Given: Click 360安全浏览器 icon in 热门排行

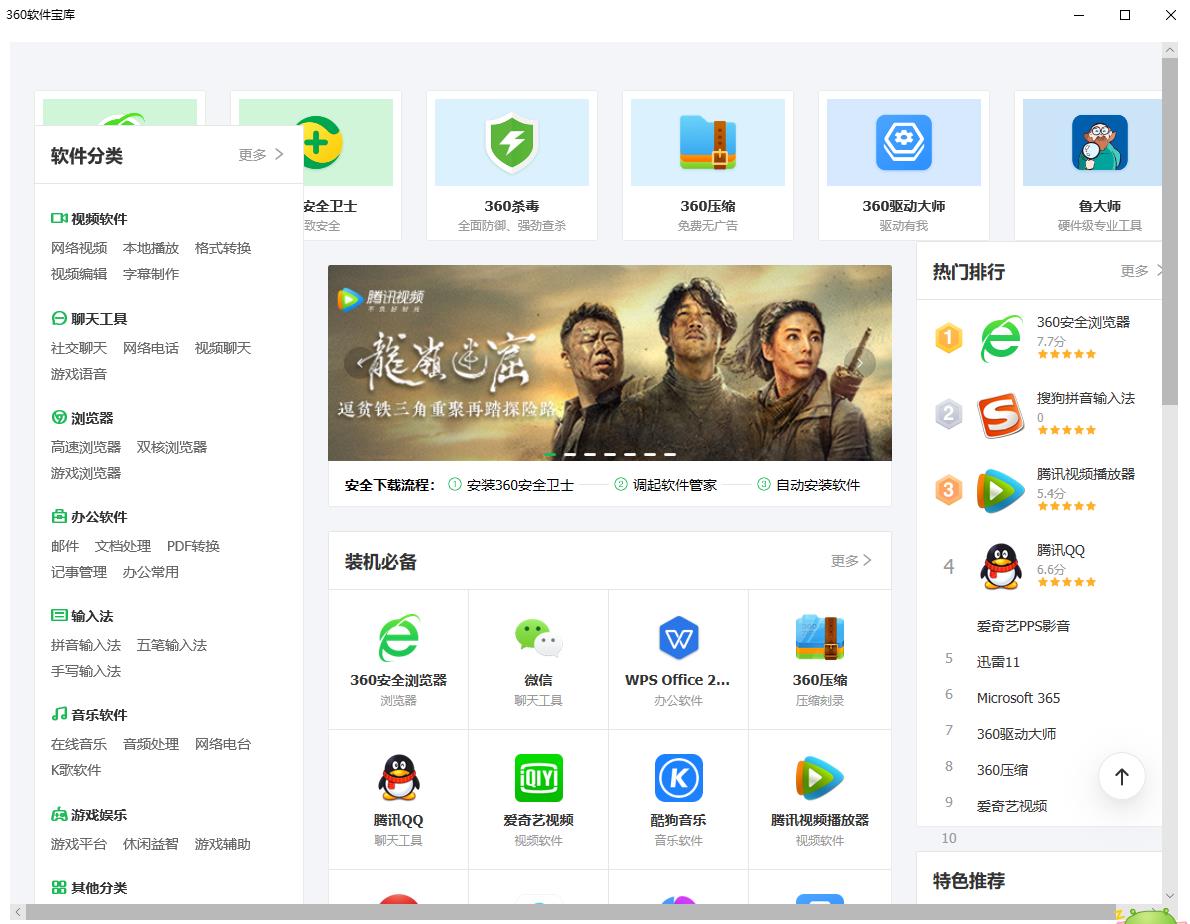Looking at the screenshot, I should click(1001, 338).
